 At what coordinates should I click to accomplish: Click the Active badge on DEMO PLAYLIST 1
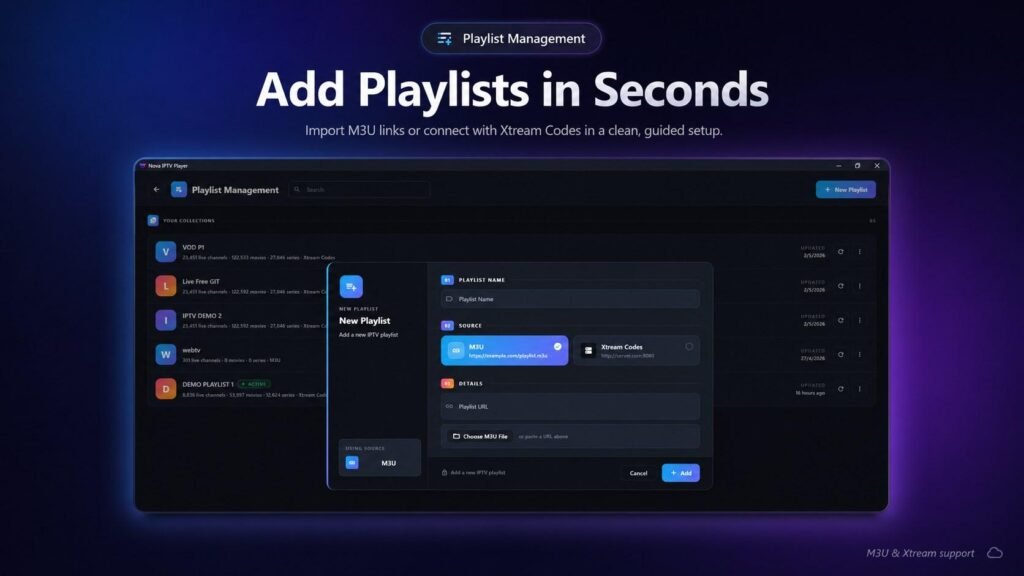(254, 384)
